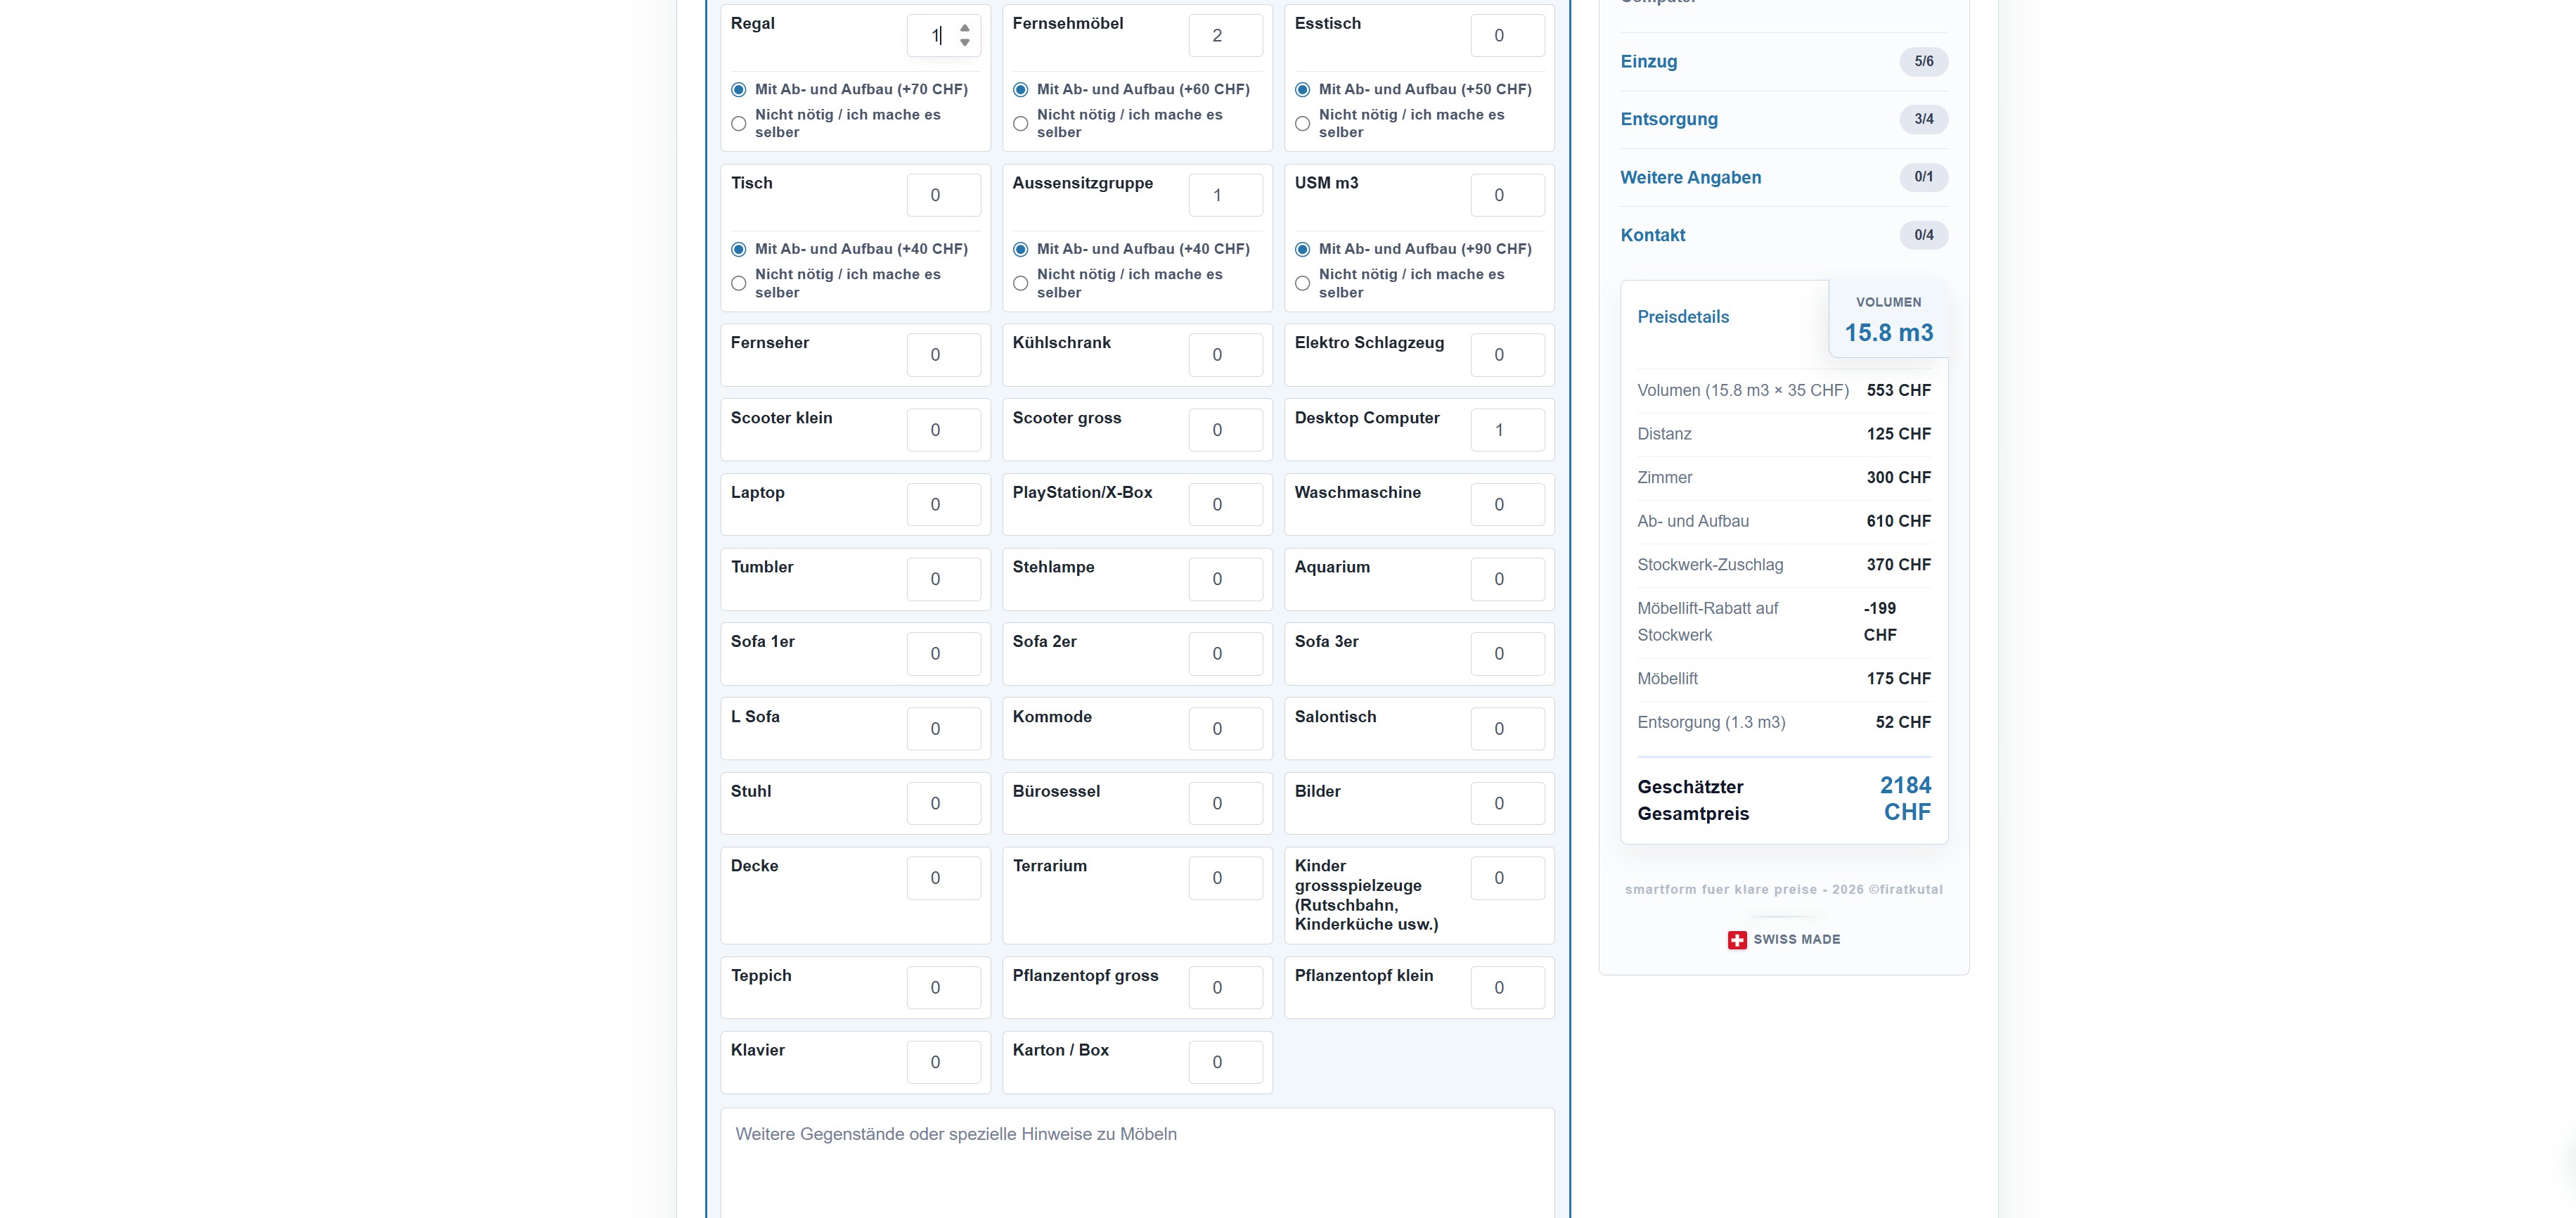Select 'Mit Ab- und Aufbau (+50 CHF)' for Esstisch

coord(1302,90)
